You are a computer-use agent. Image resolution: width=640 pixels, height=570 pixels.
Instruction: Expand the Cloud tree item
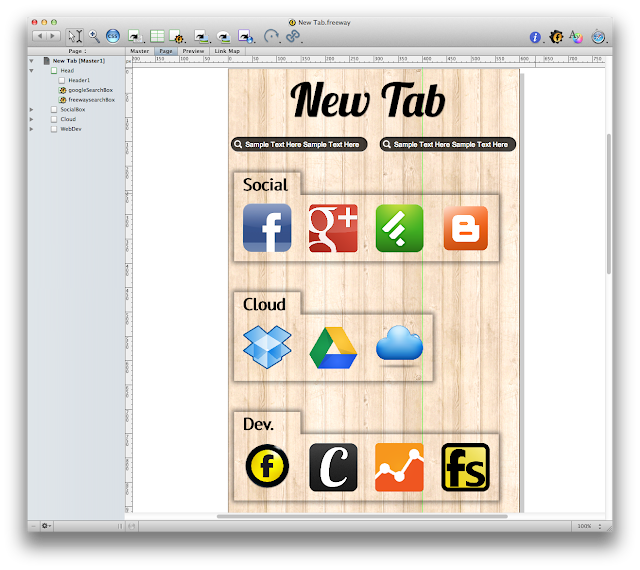tap(31, 119)
